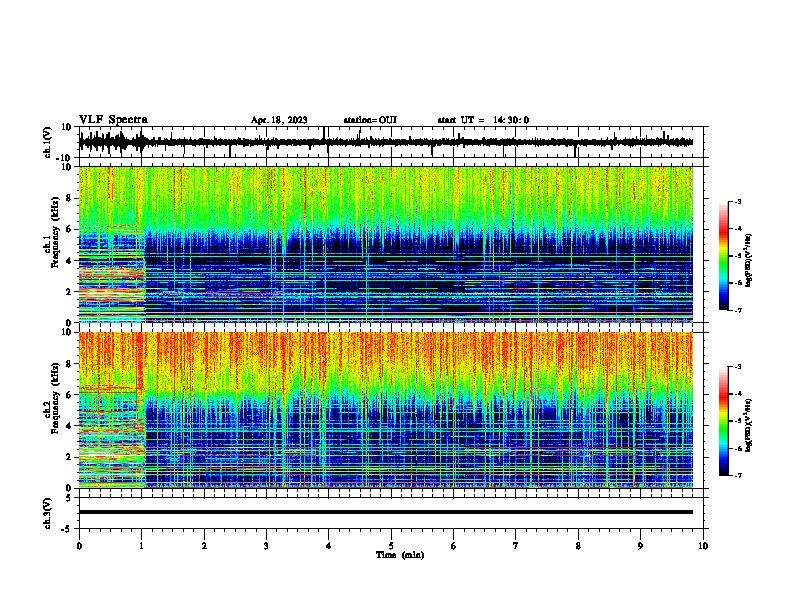792x612 pixels.
Task: Click time axis tick label '10'
Action: click(x=703, y=546)
